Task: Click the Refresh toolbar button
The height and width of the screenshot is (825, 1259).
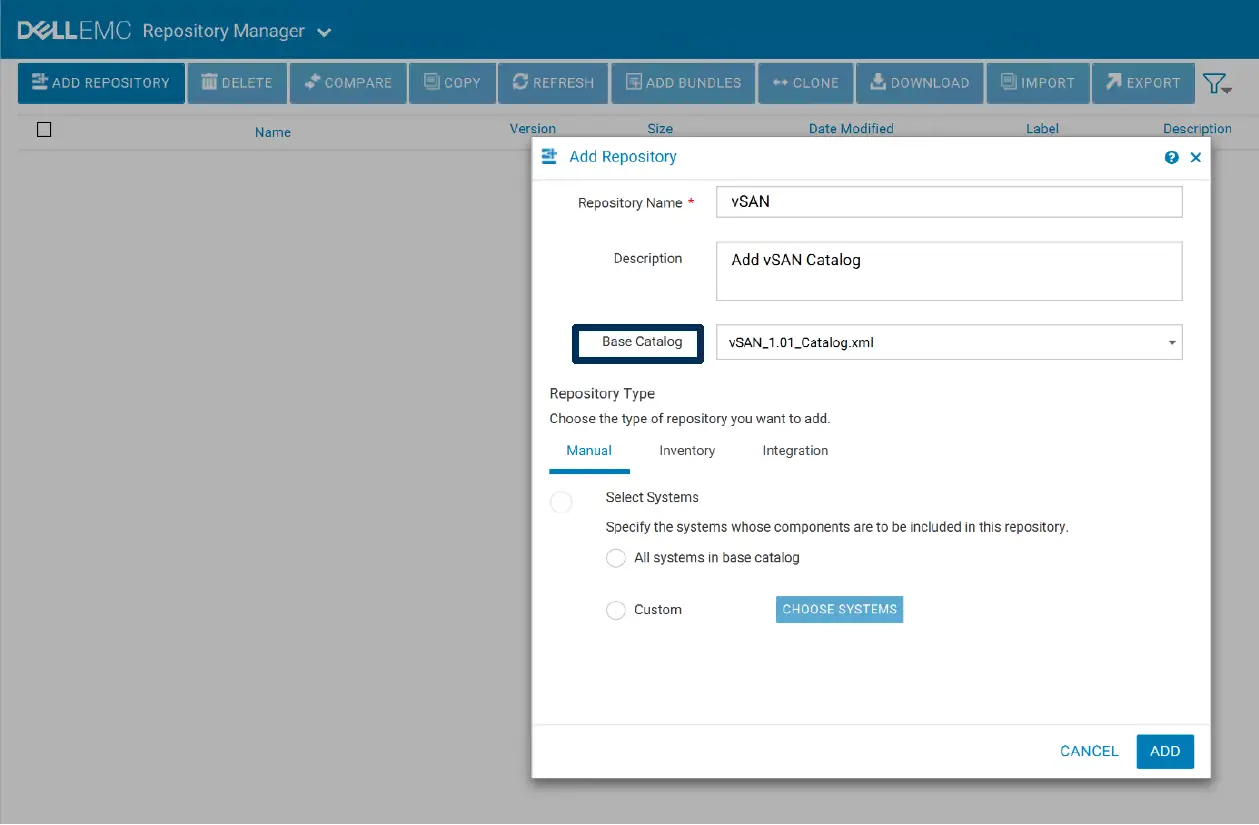Action: tap(553, 83)
